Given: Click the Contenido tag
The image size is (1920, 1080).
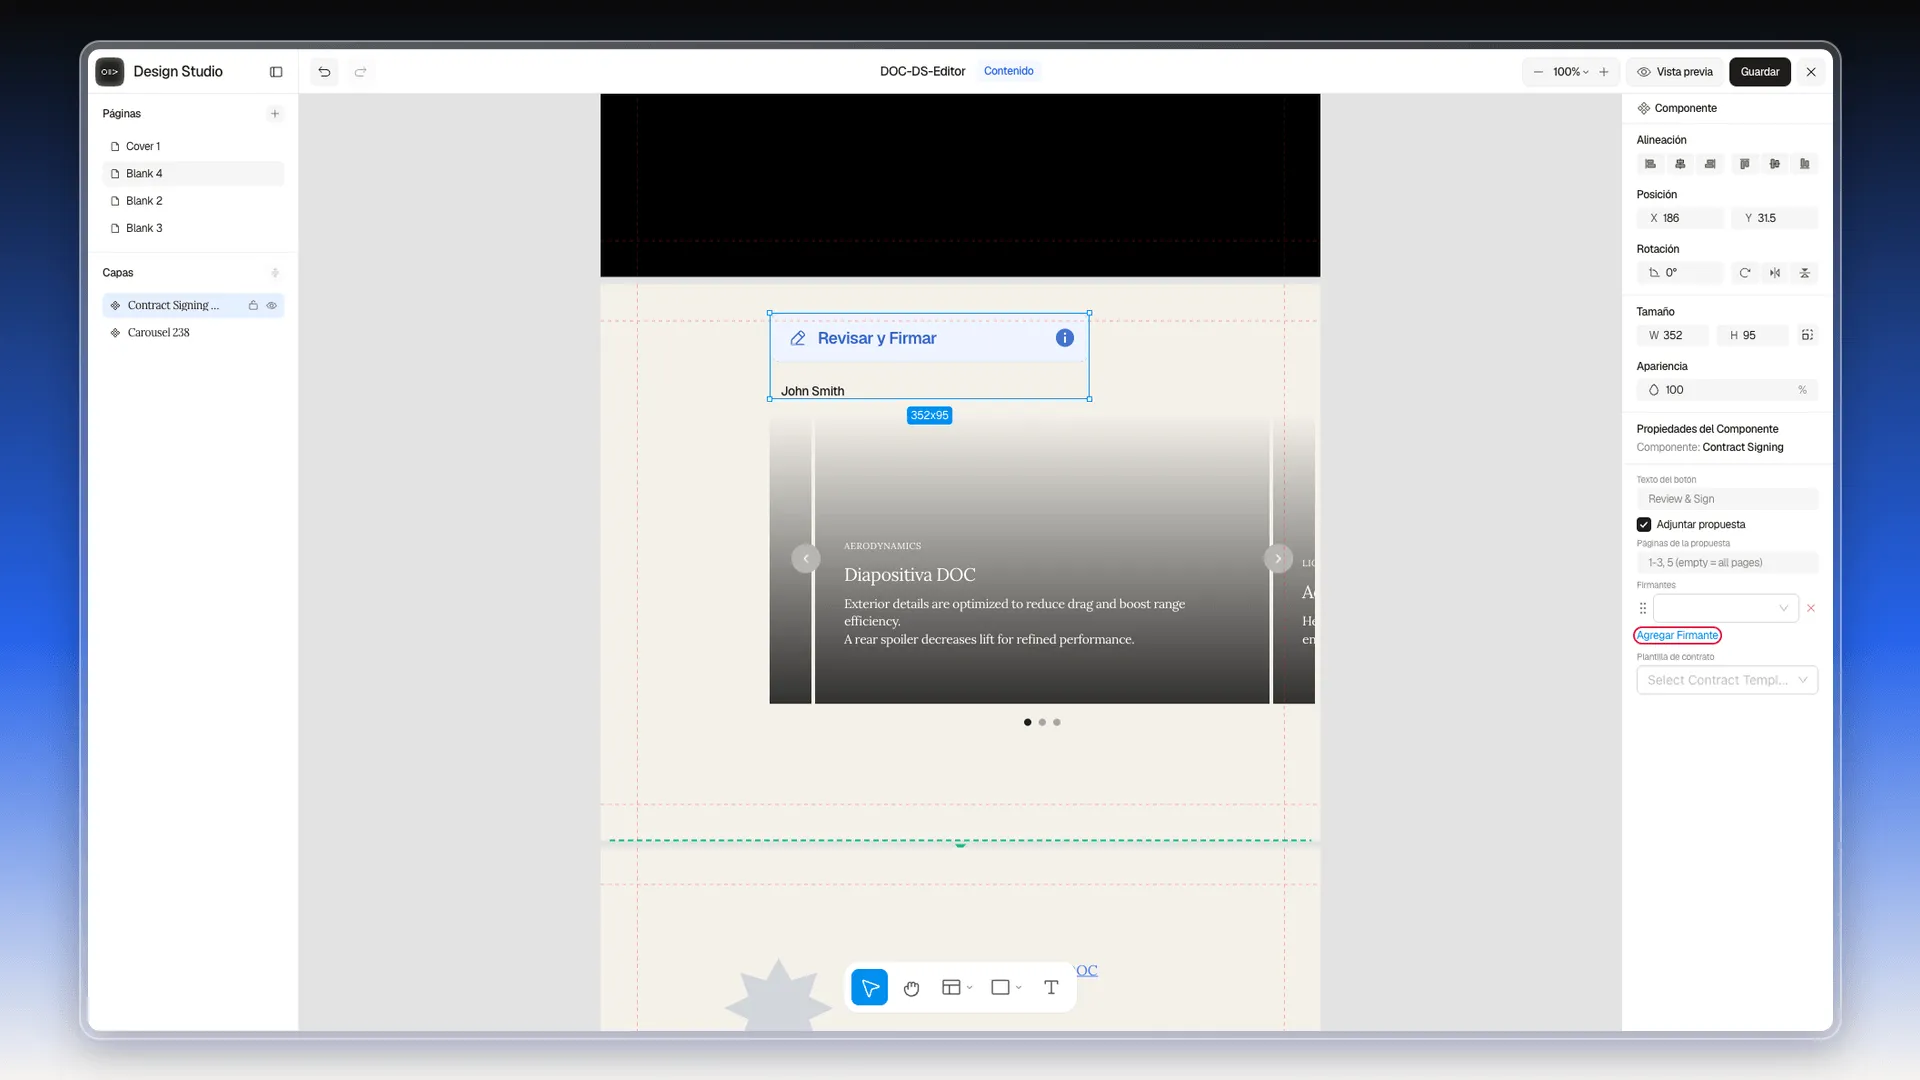Looking at the screenshot, I should tap(1008, 71).
